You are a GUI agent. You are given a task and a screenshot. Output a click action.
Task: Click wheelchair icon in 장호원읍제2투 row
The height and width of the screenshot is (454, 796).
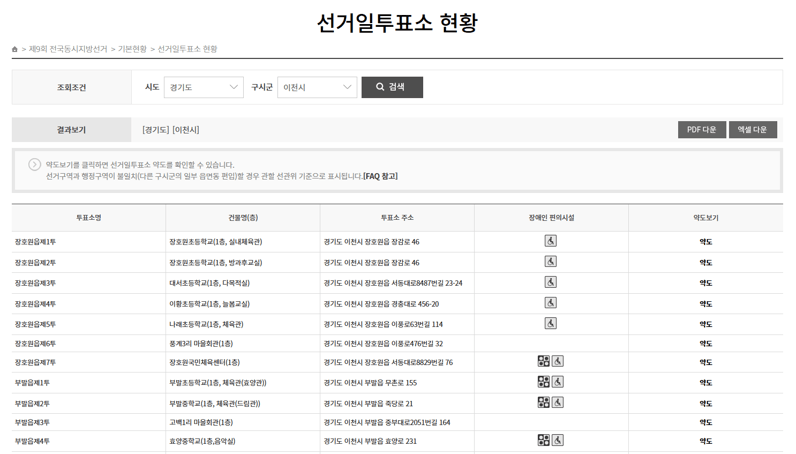coord(551,262)
